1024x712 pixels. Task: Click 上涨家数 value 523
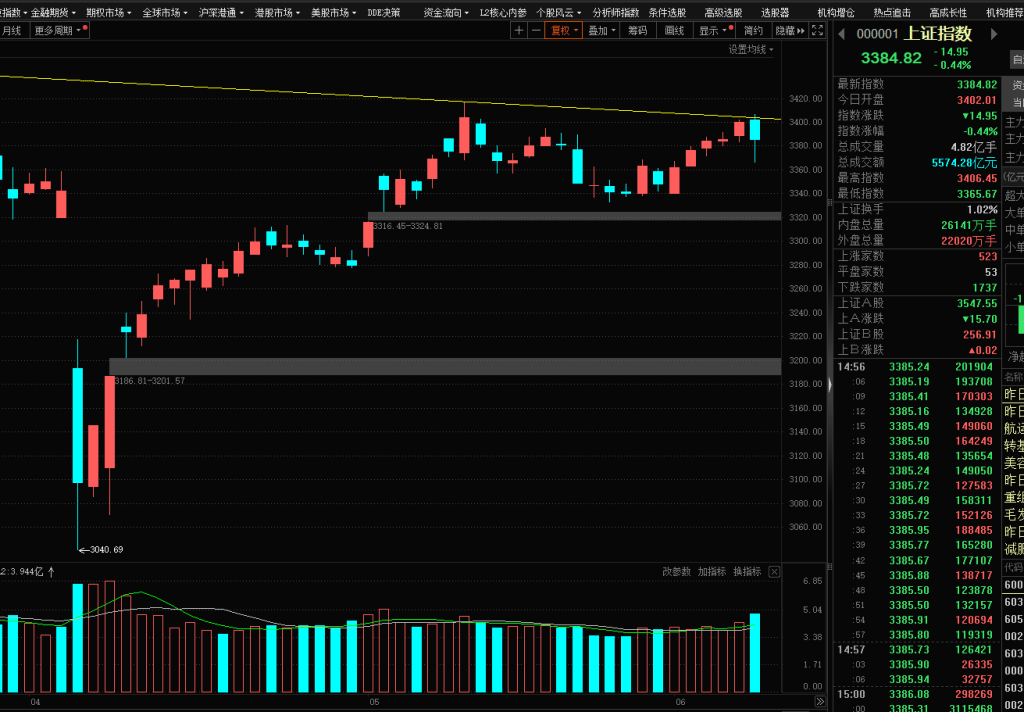coord(988,256)
